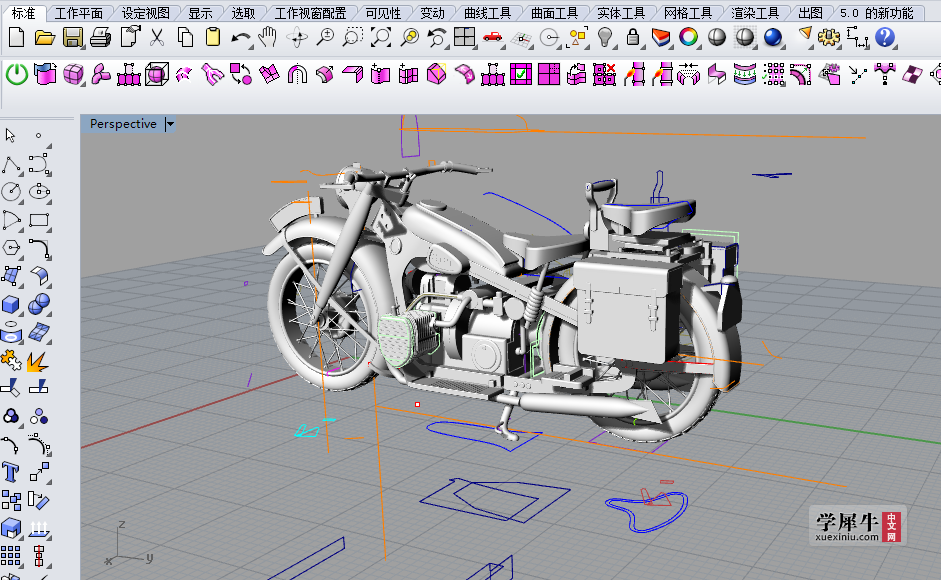Click the pink grid with red X icon
Image resolution: width=941 pixels, height=580 pixels.
tap(604, 74)
